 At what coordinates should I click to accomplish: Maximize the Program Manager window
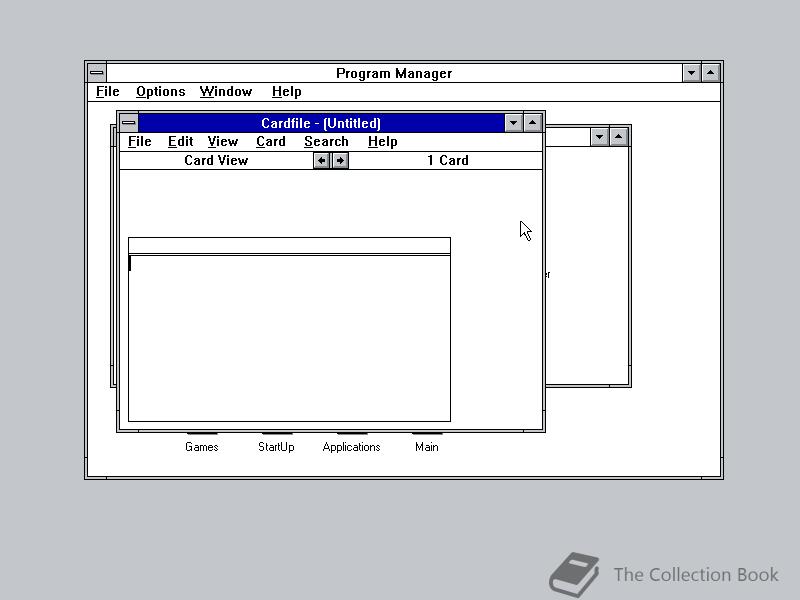point(711,73)
